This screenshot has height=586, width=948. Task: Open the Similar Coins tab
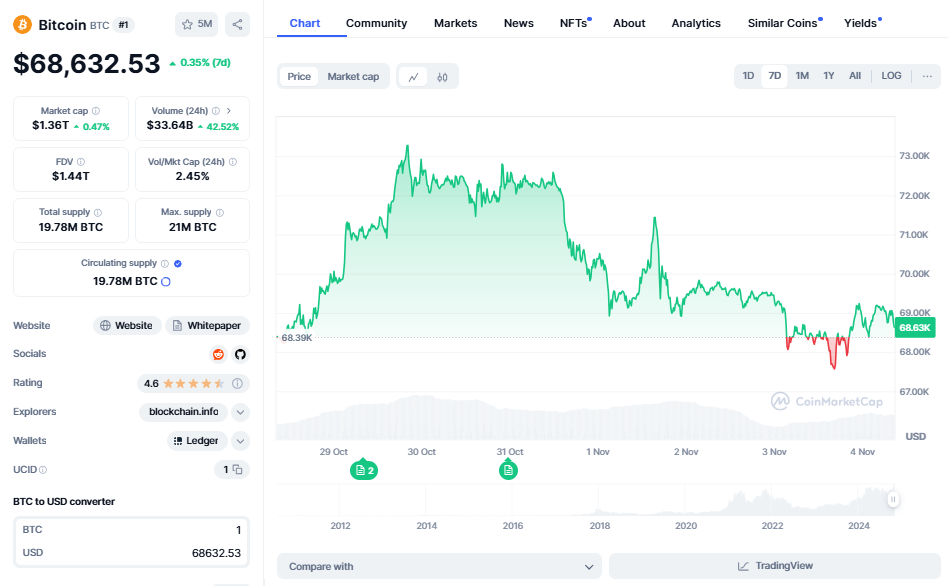pyautogui.click(x=784, y=23)
